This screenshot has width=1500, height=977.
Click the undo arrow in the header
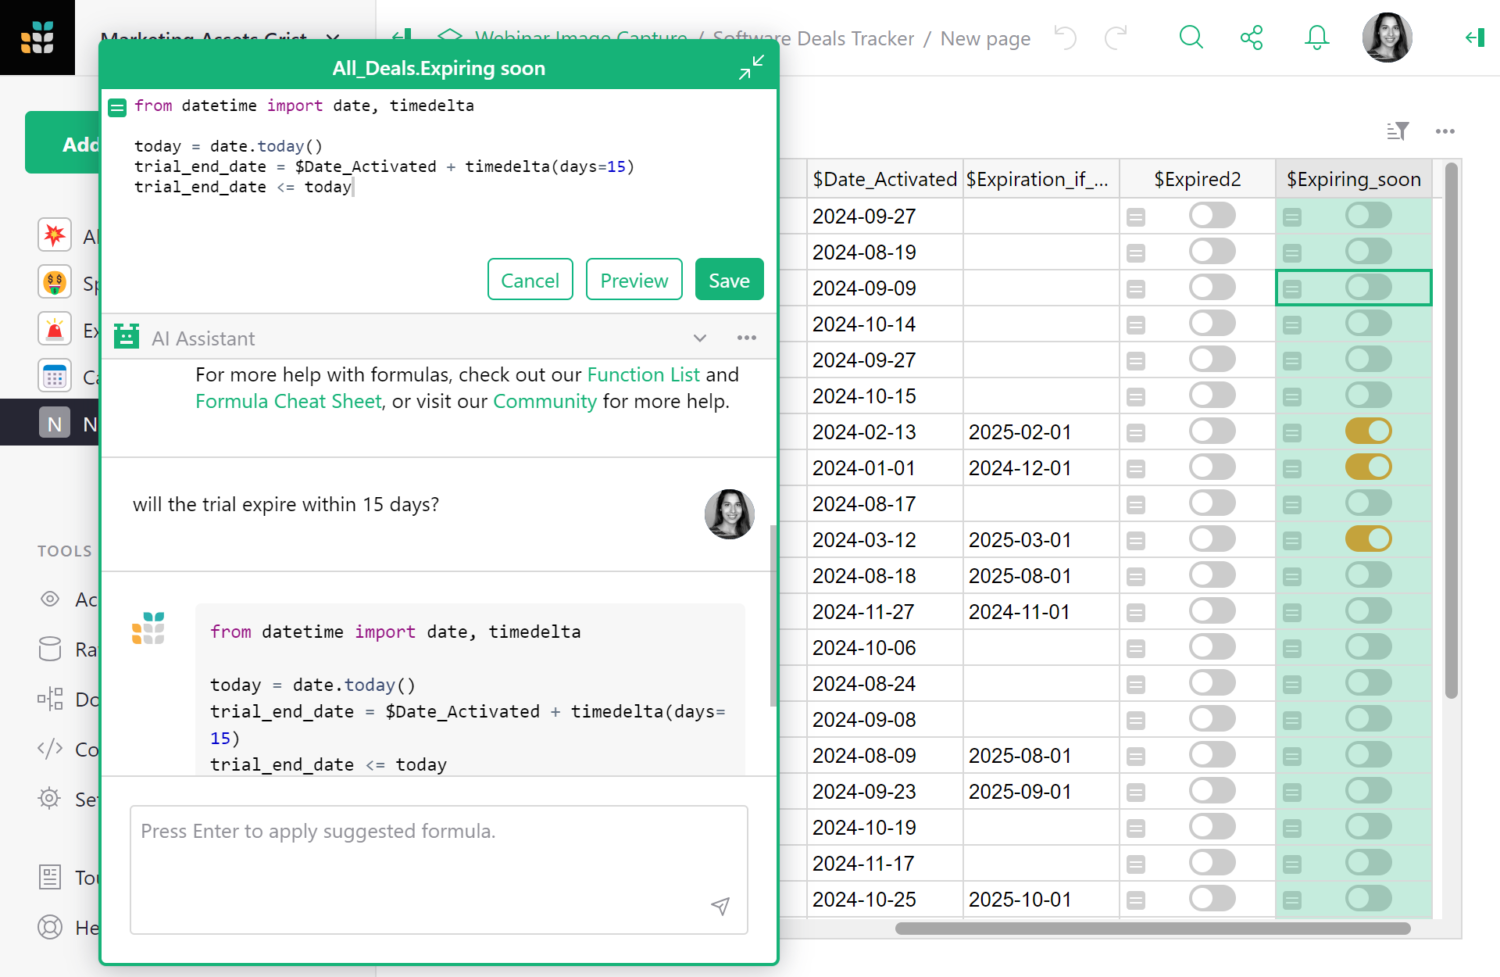tap(1065, 37)
